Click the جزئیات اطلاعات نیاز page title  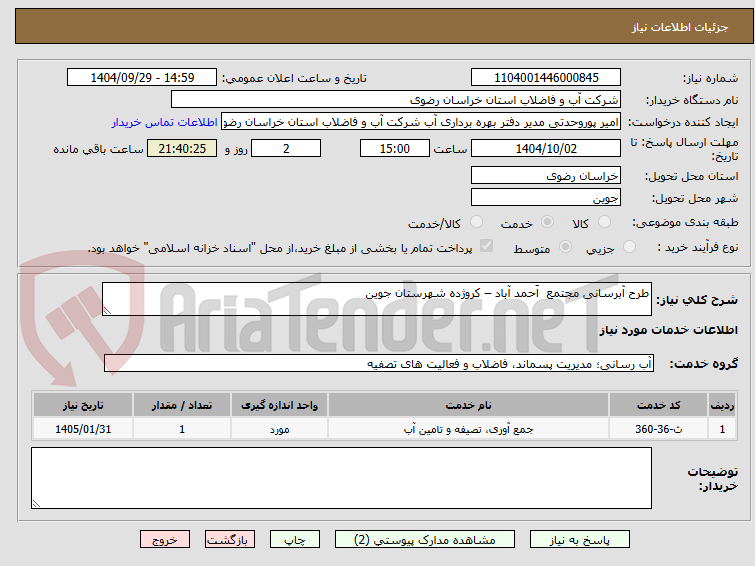tap(680, 27)
